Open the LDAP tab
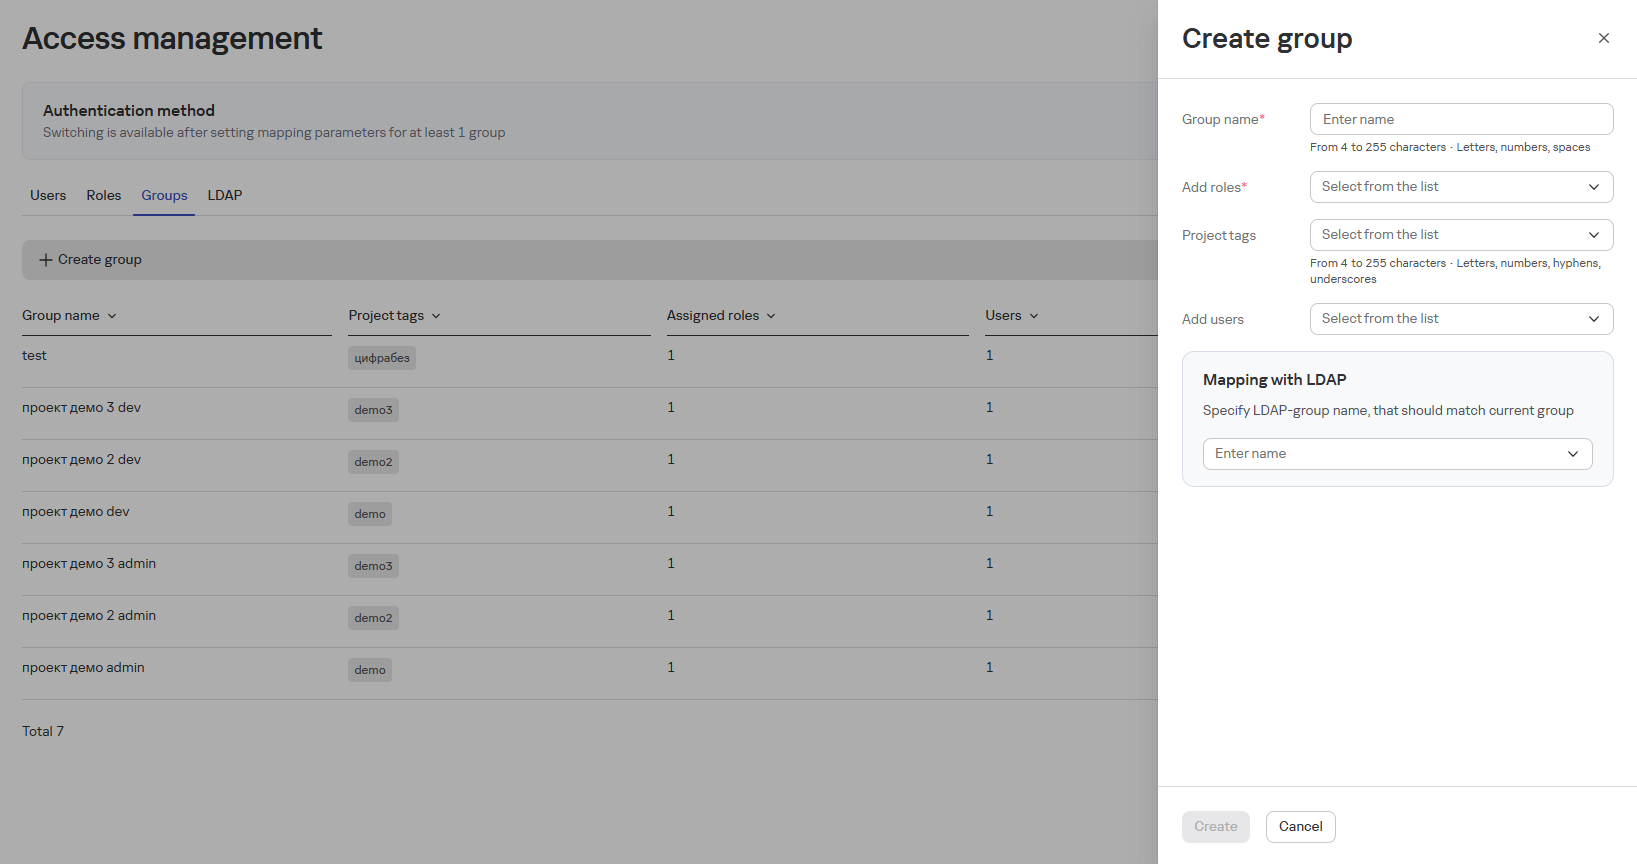 coord(225,196)
